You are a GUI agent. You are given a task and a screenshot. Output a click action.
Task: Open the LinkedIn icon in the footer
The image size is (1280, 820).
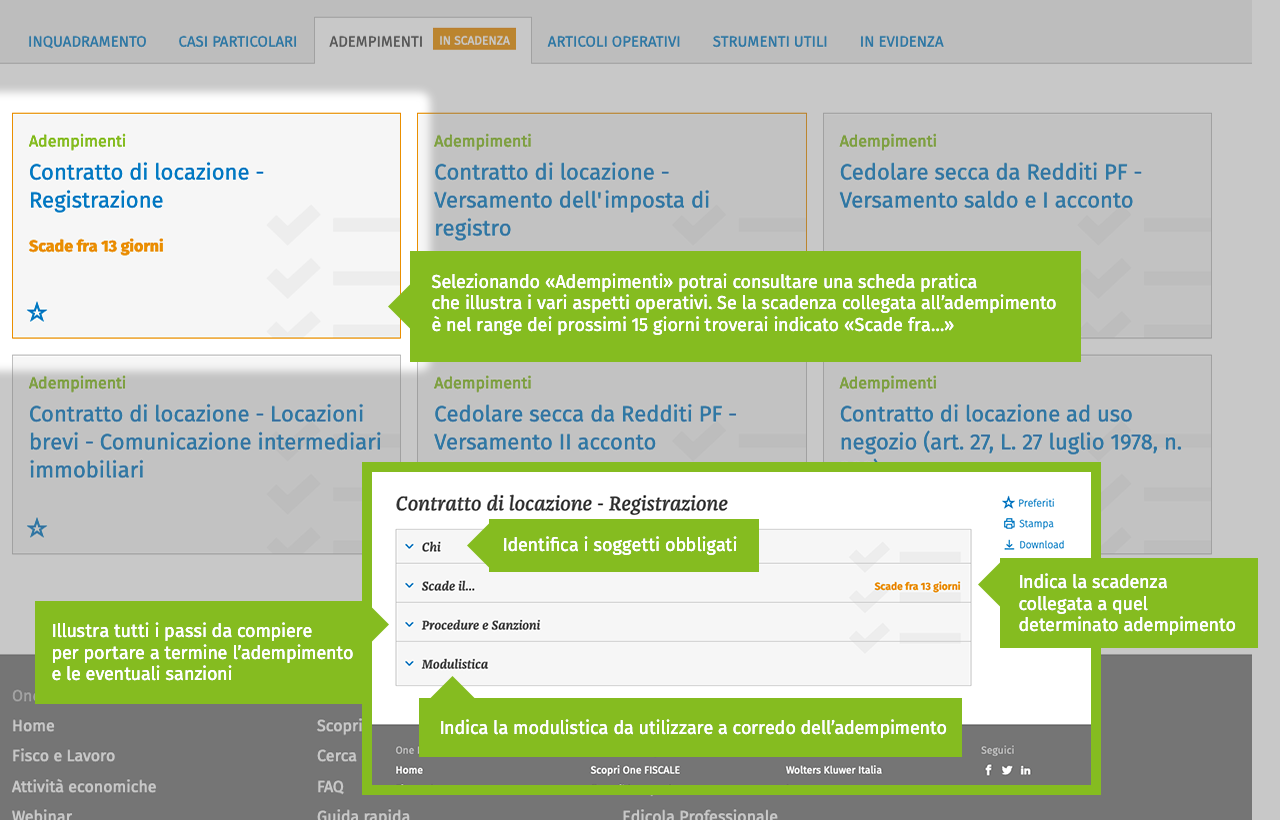pyautogui.click(x=1024, y=770)
